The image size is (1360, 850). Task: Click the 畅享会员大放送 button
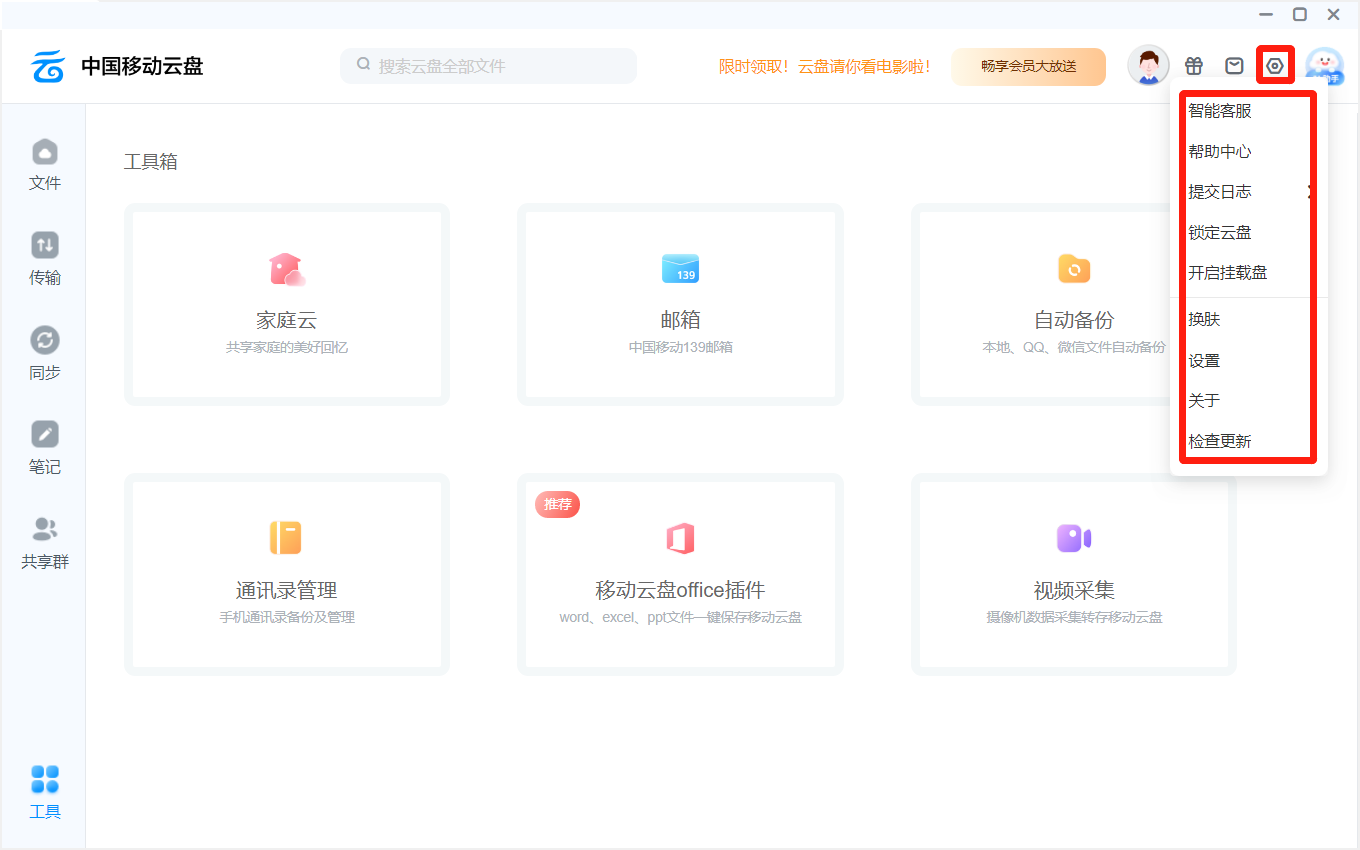pyautogui.click(x=1028, y=67)
